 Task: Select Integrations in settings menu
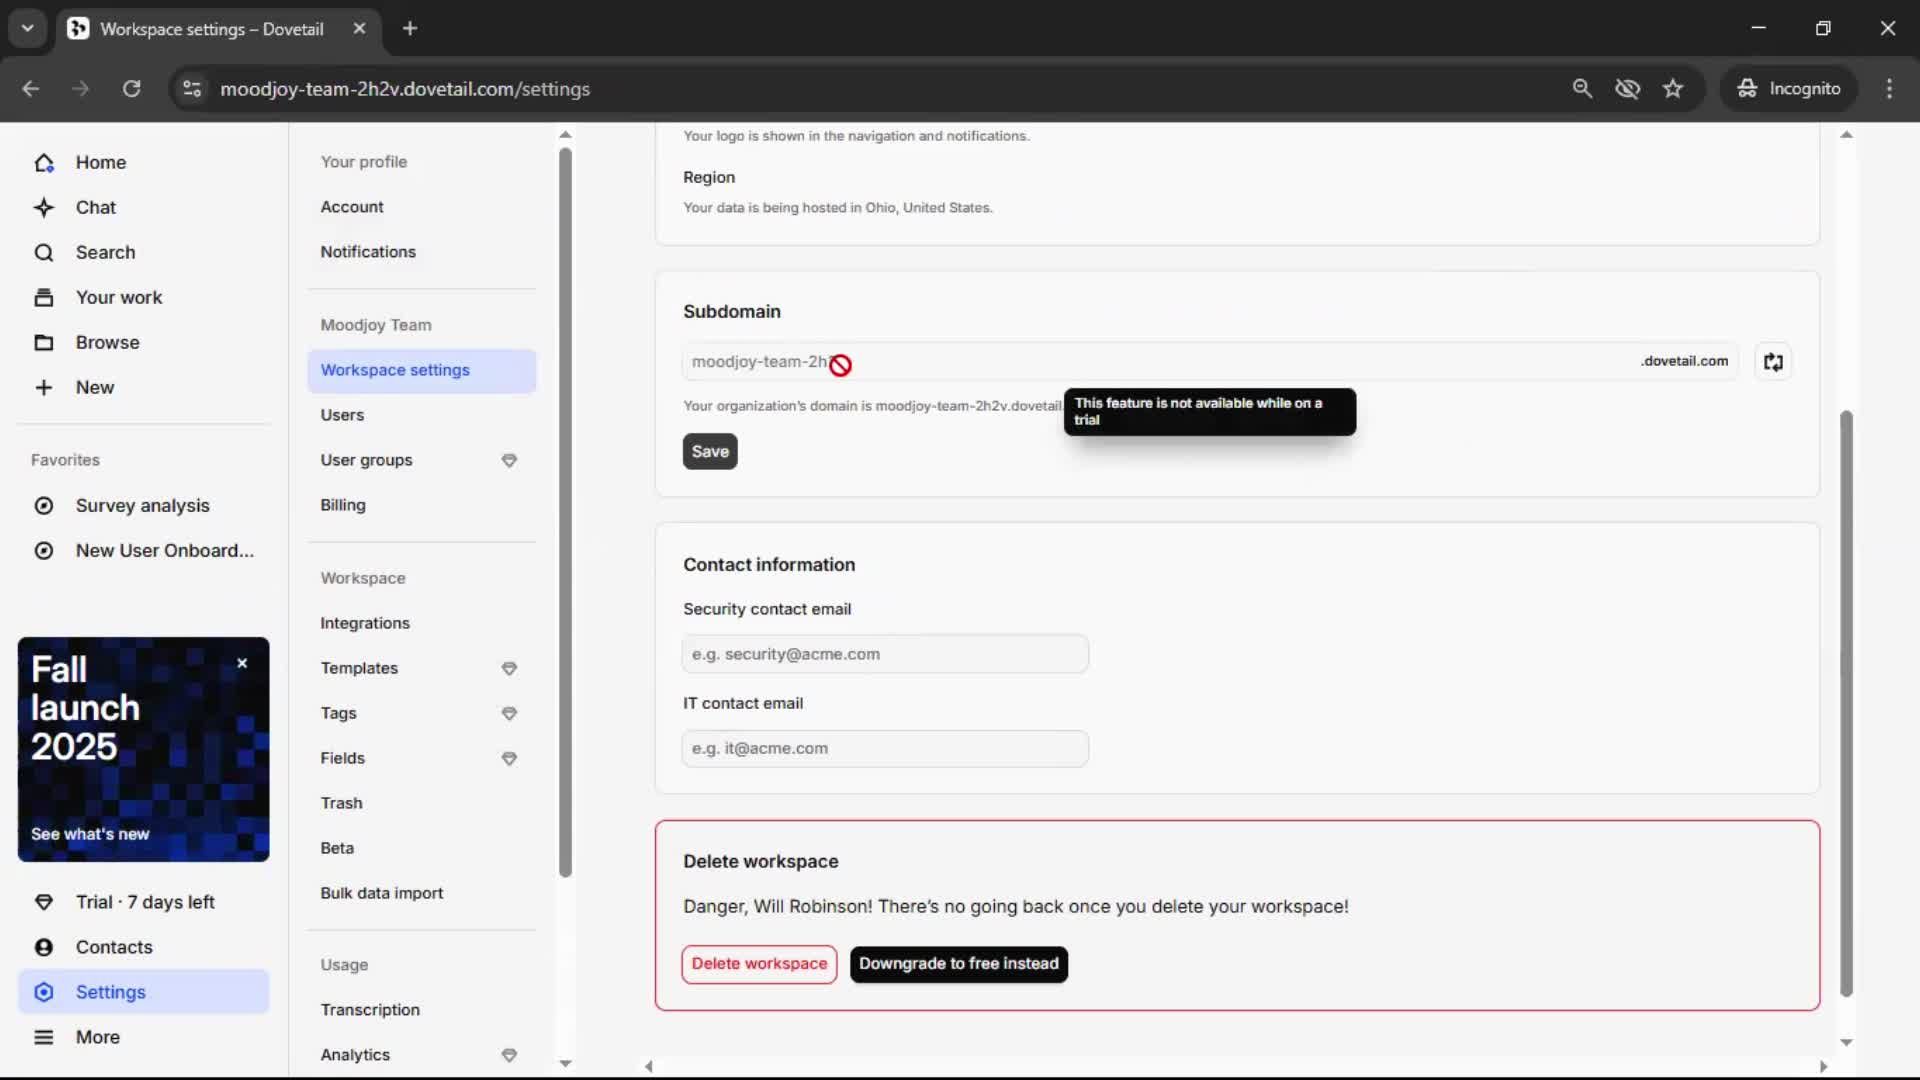[x=365, y=623]
